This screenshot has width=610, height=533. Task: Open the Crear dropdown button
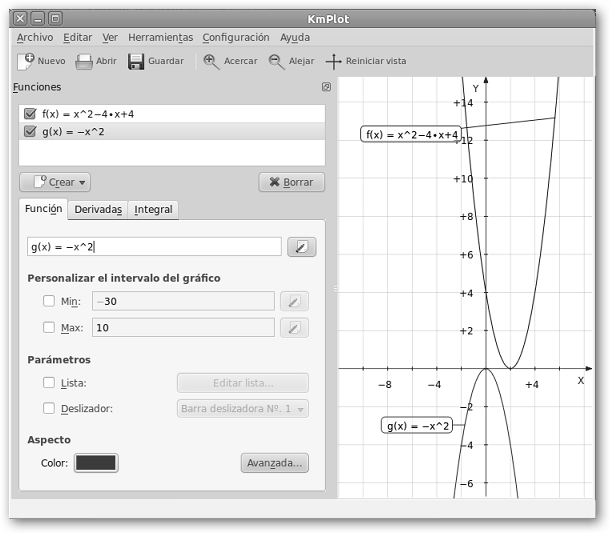[x=55, y=182]
